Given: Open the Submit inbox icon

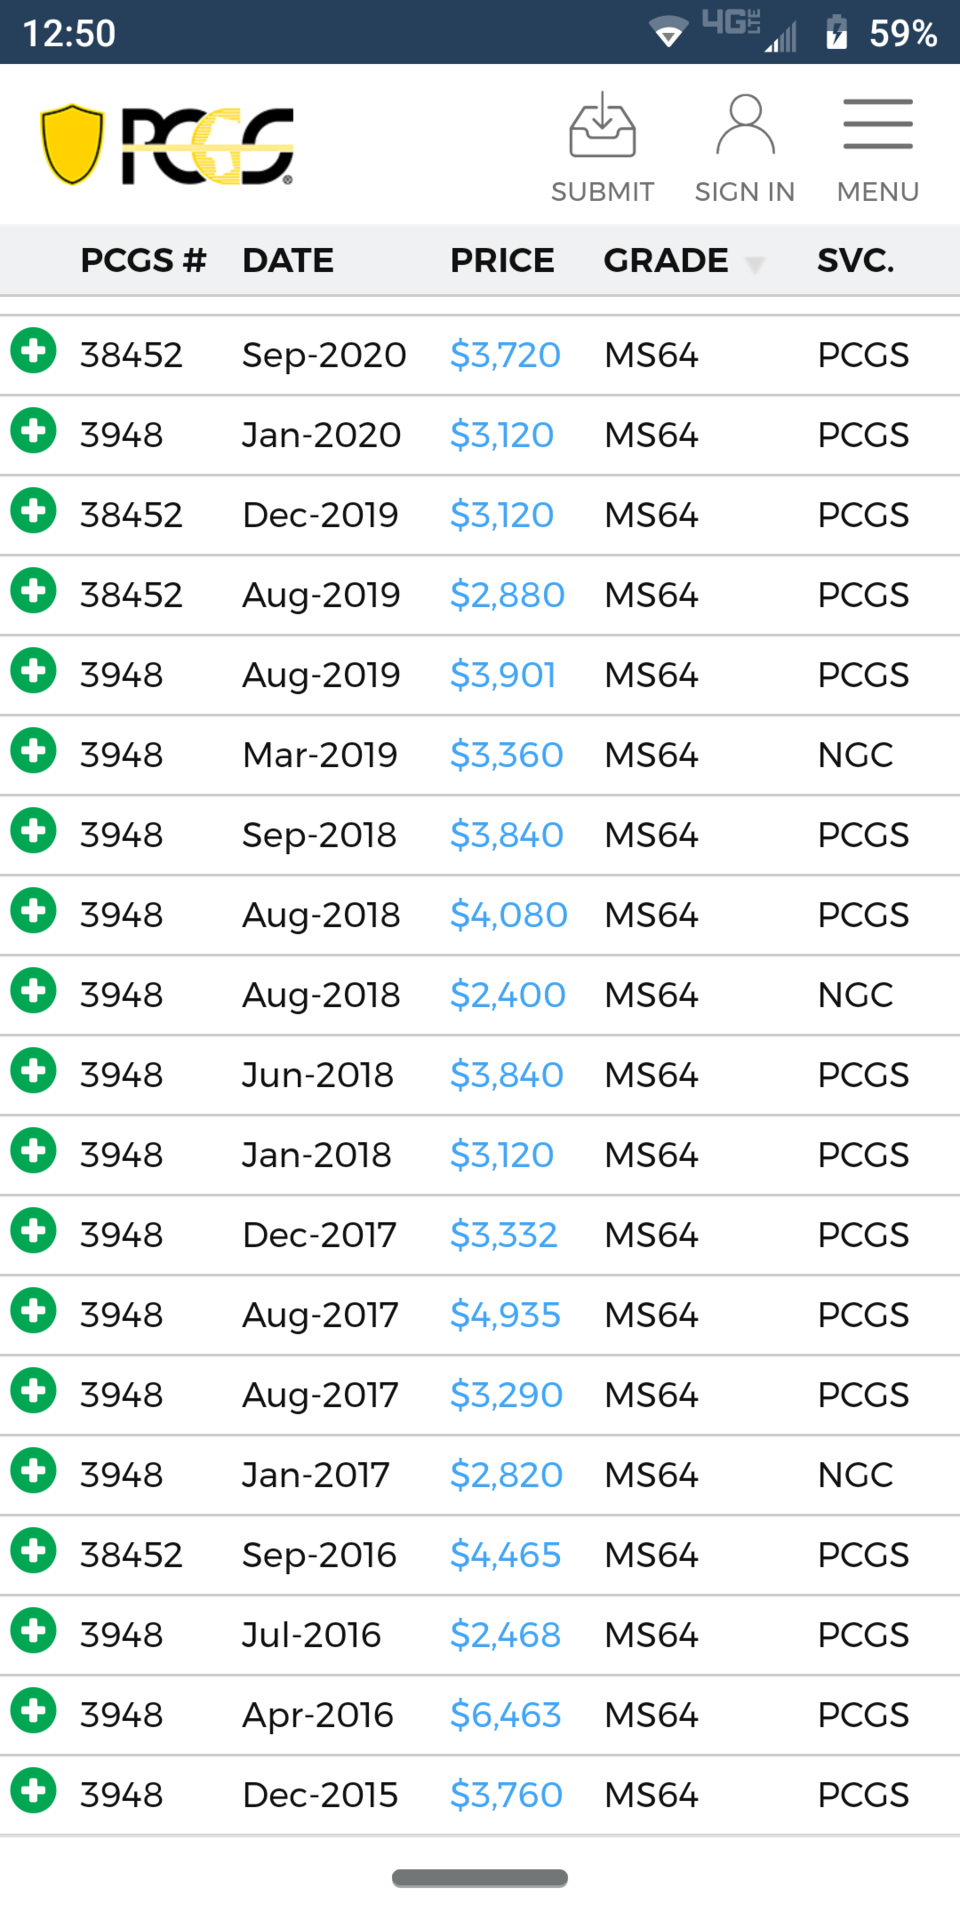Looking at the screenshot, I should tap(602, 126).
